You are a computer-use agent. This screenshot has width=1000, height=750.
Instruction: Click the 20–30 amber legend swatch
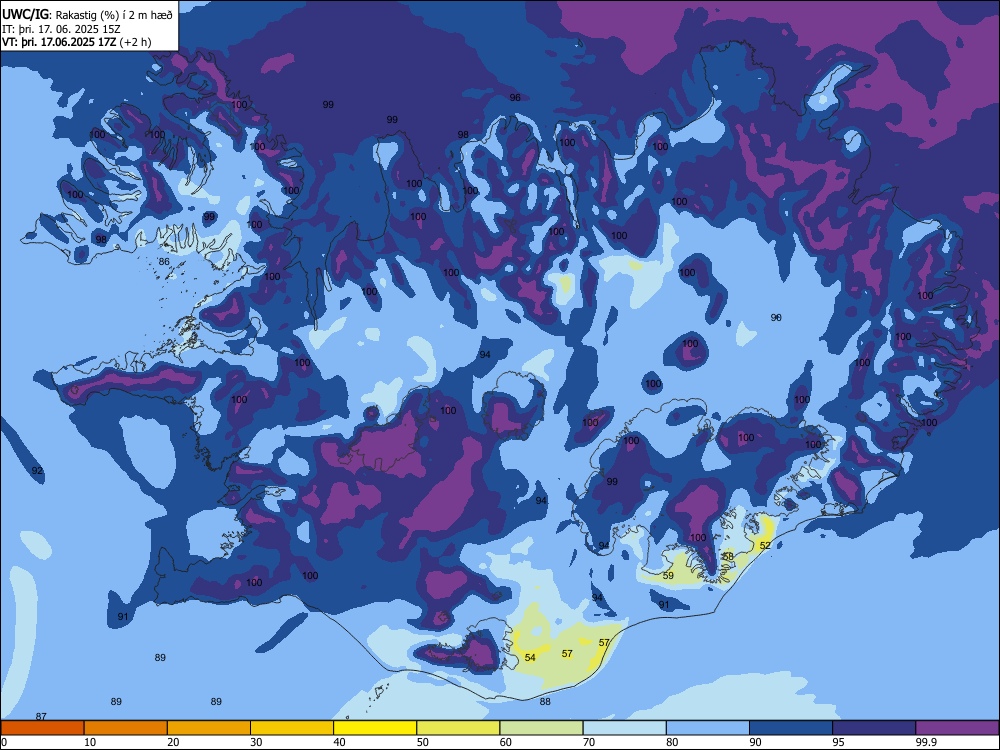point(209,728)
